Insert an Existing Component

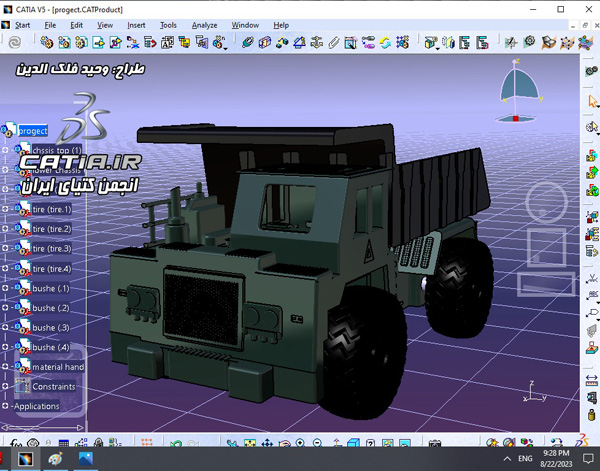[x=98, y=42]
